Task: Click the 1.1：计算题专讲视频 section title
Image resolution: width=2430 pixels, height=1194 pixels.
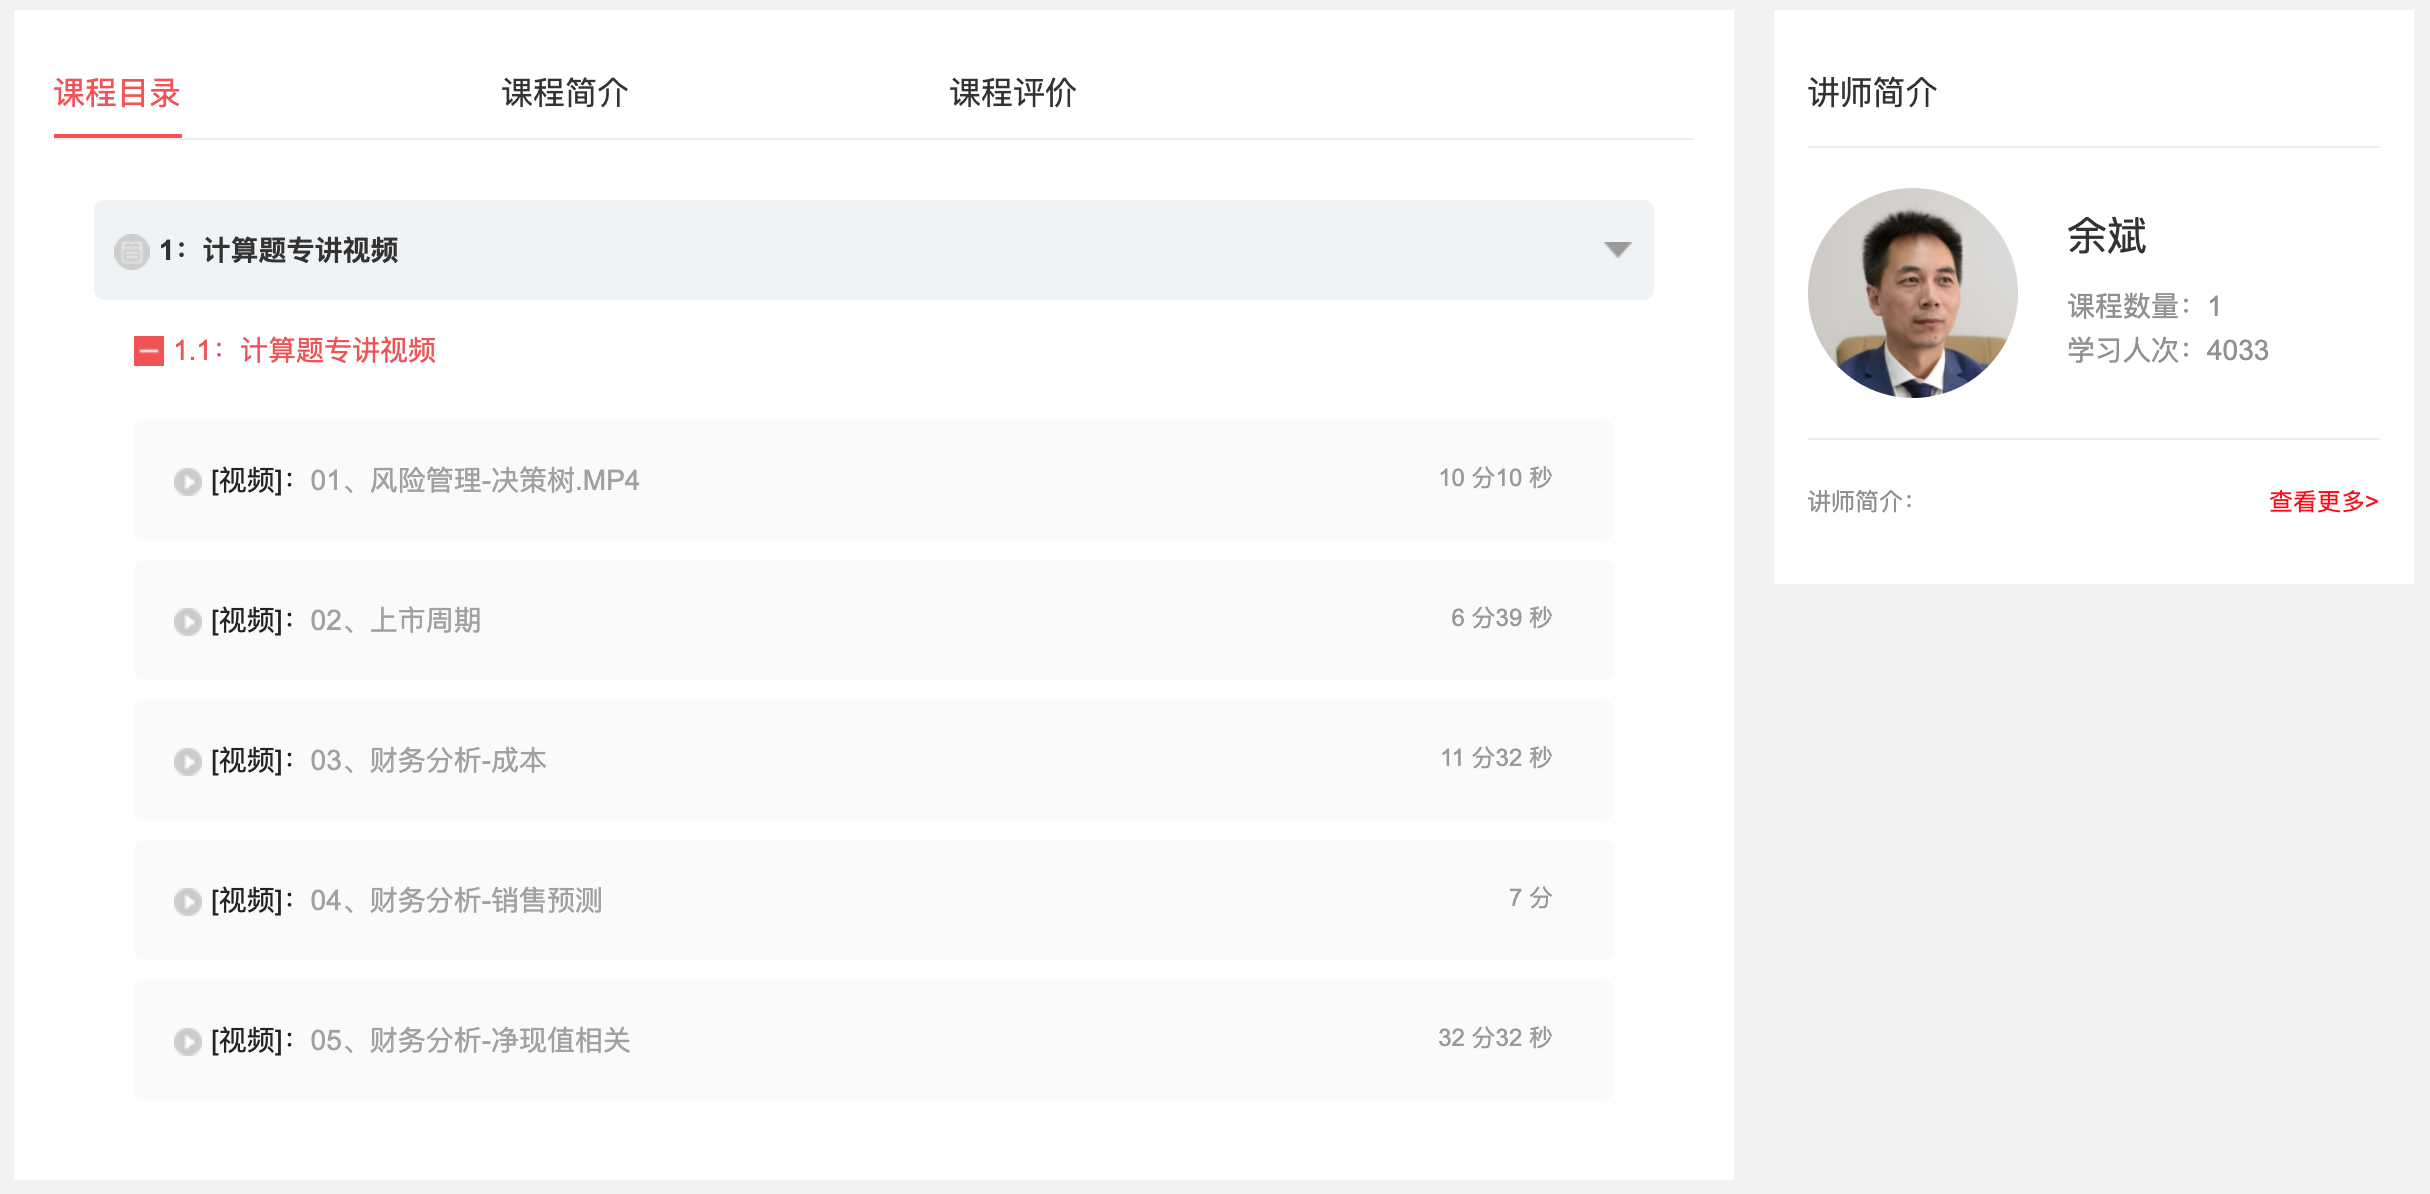Action: pyautogui.click(x=304, y=351)
